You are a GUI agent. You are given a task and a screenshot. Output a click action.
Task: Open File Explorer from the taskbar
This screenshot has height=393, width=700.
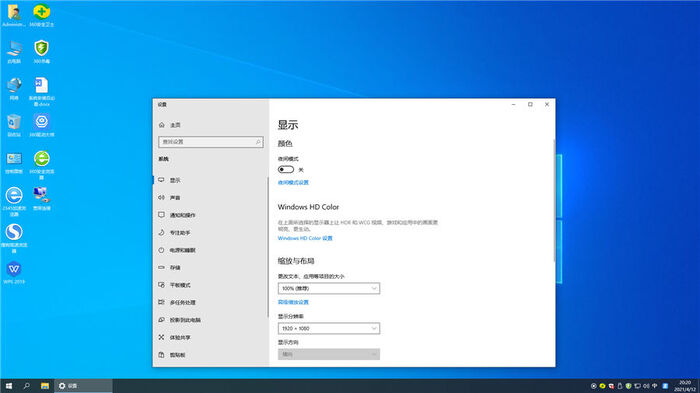tap(45, 386)
